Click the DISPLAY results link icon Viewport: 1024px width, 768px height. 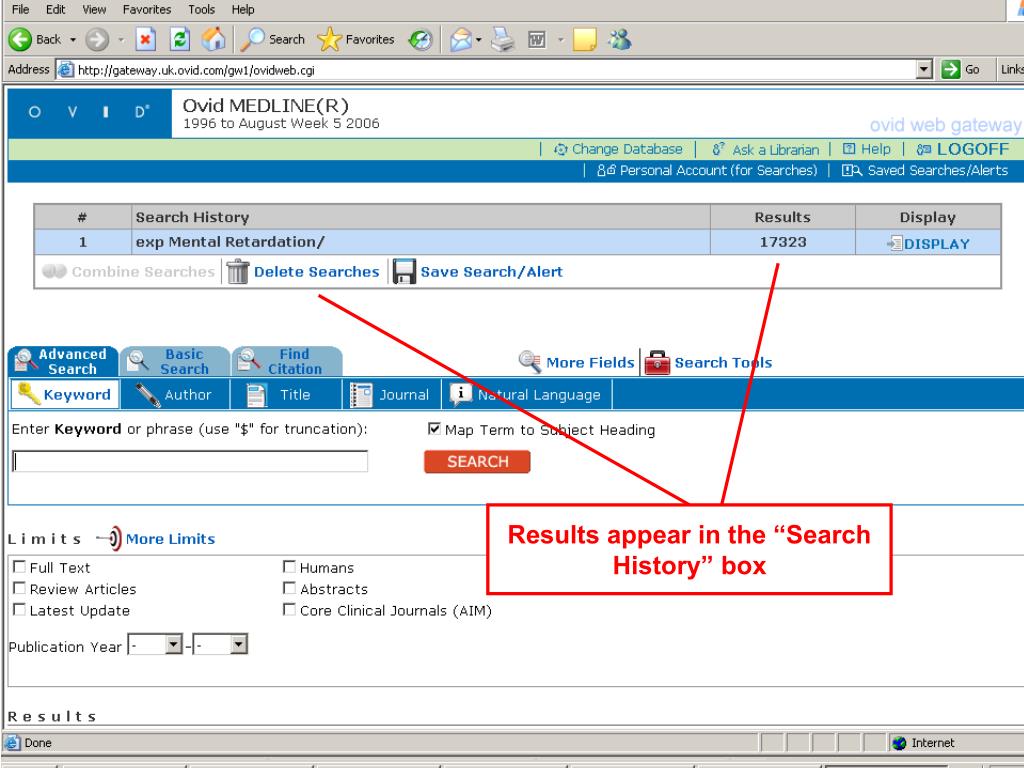coord(895,244)
